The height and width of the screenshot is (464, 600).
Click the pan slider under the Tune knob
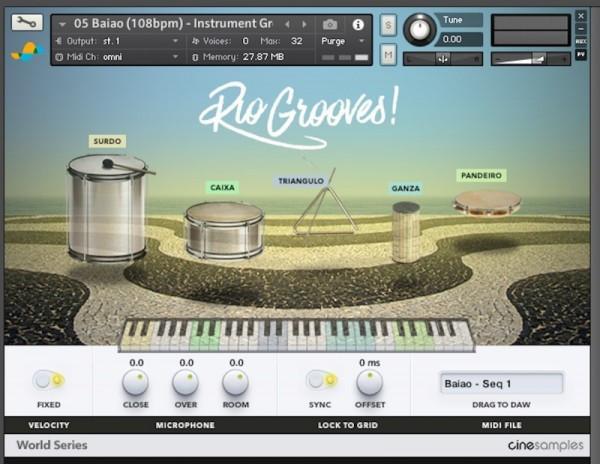click(443, 59)
